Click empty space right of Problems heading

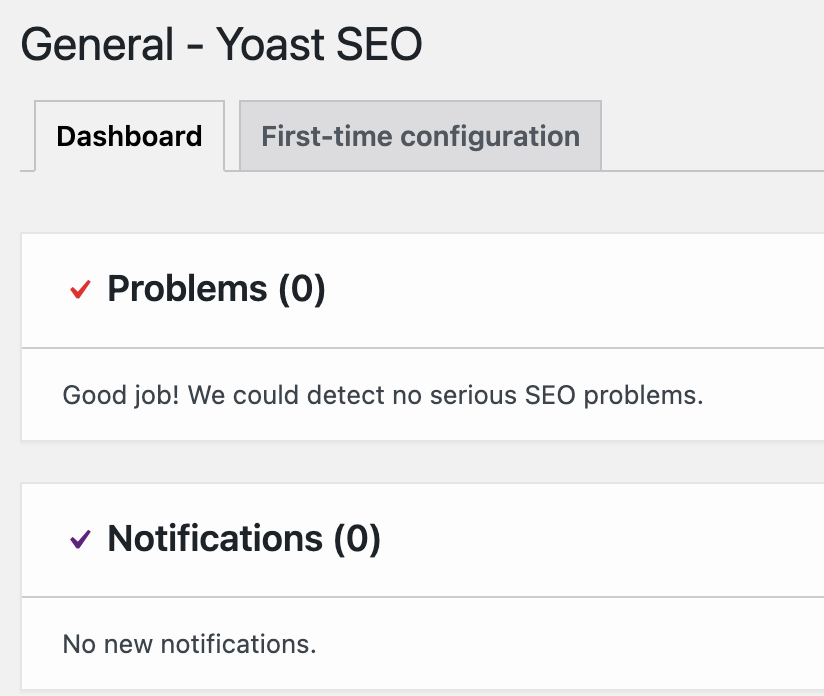click(600, 289)
